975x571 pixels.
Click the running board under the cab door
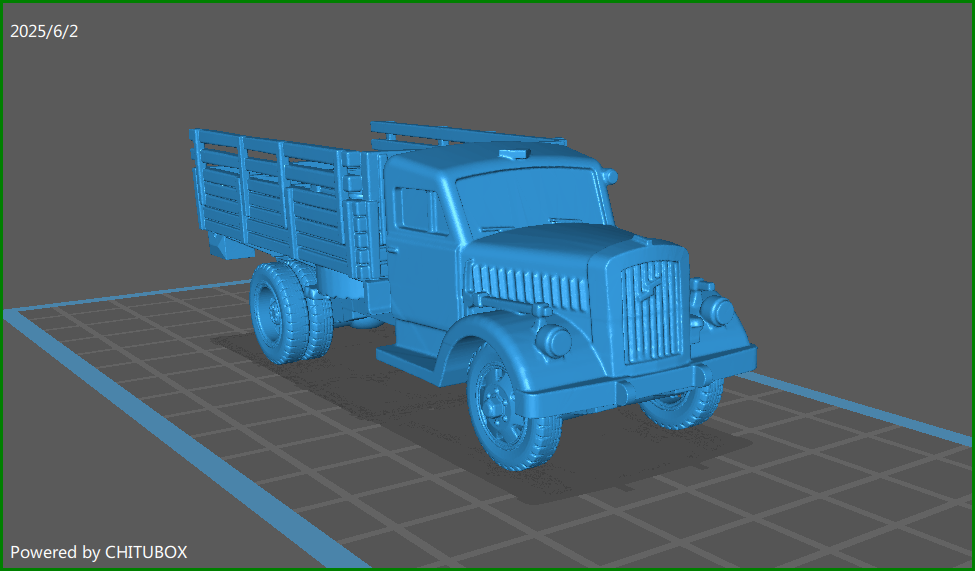[x=408, y=359]
